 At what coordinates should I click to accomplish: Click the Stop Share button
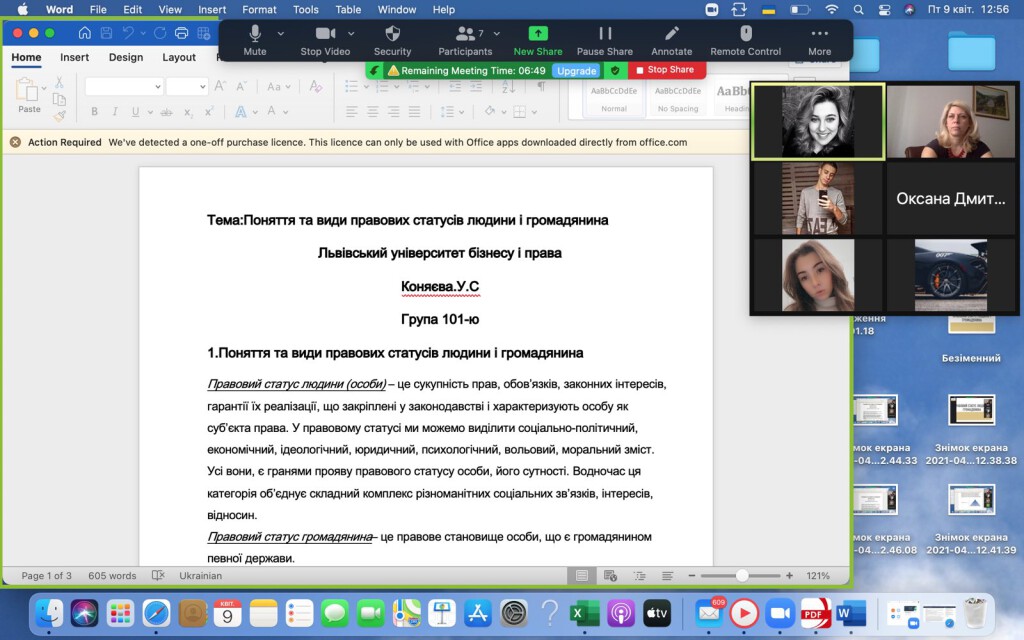click(665, 70)
